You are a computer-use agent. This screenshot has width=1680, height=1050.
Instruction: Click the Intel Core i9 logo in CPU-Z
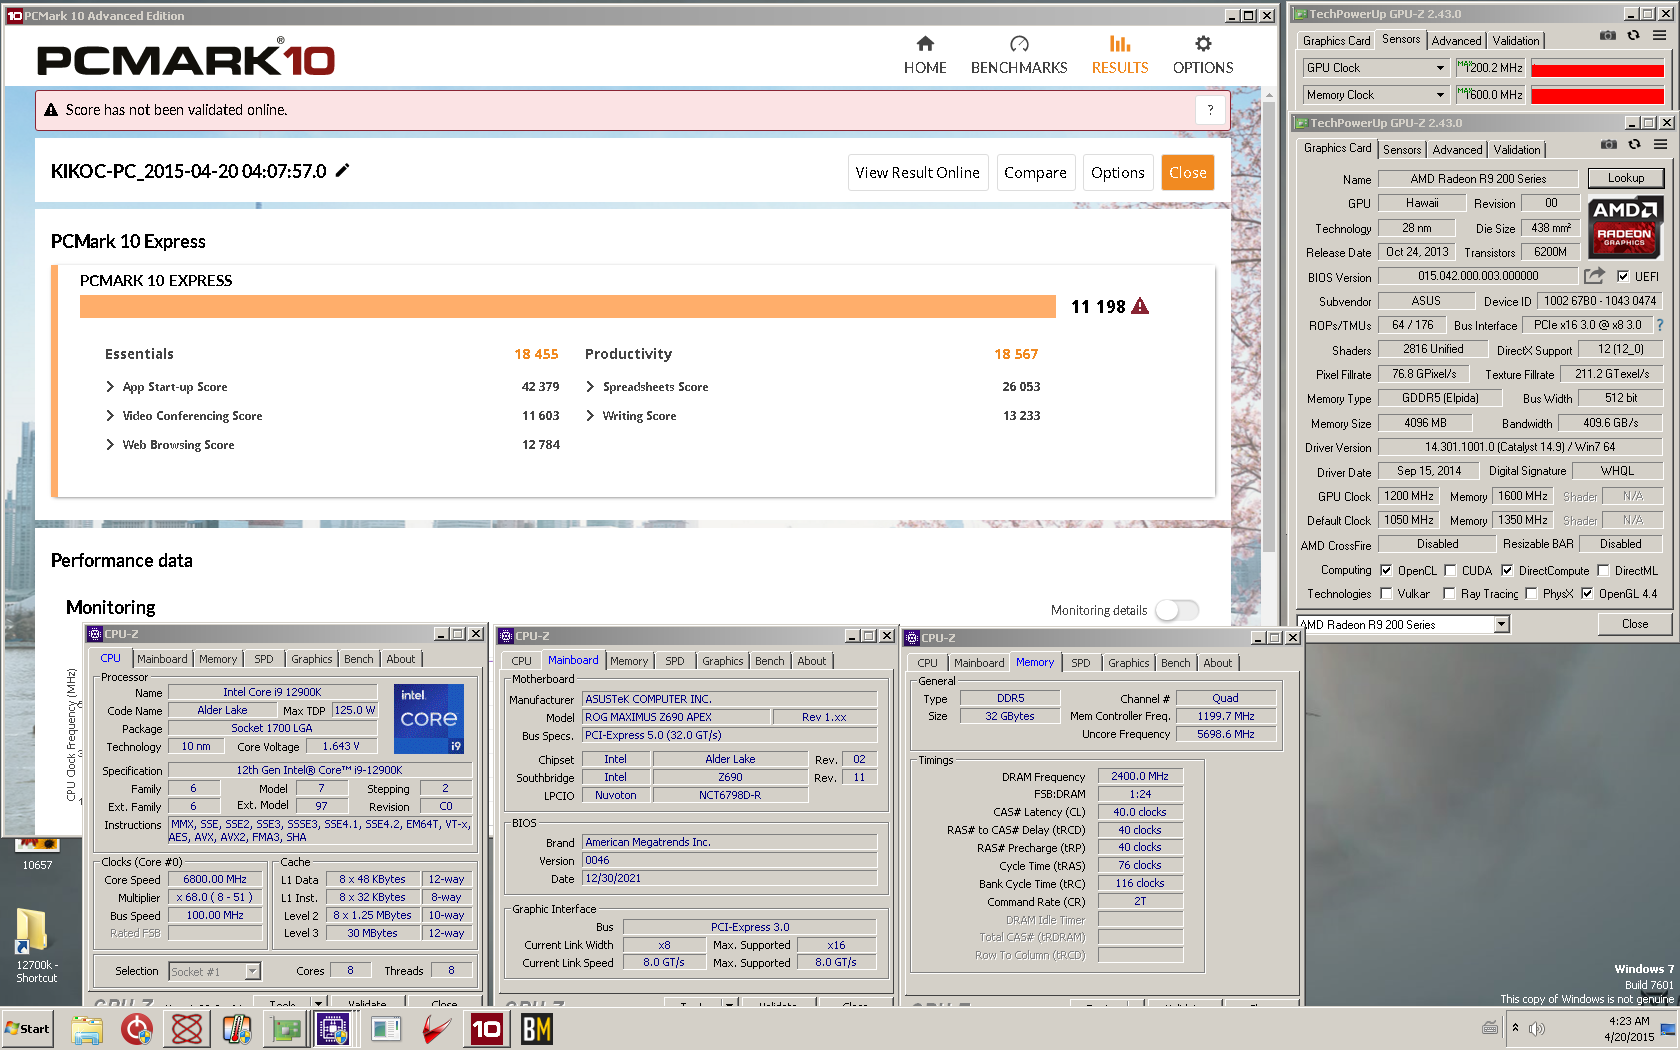(x=429, y=718)
